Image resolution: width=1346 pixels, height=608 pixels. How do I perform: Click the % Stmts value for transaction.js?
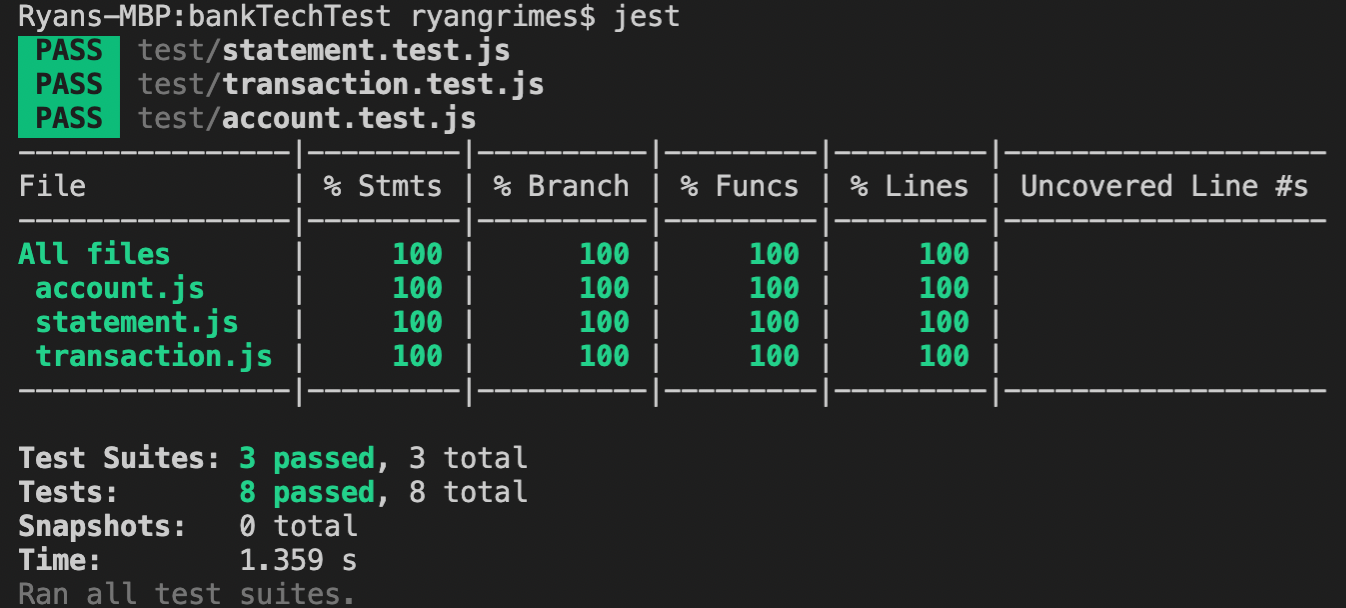[x=417, y=356]
